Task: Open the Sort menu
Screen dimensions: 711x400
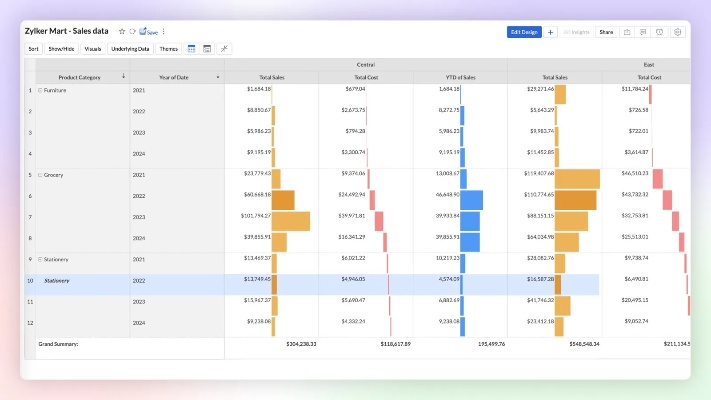Action: point(34,48)
